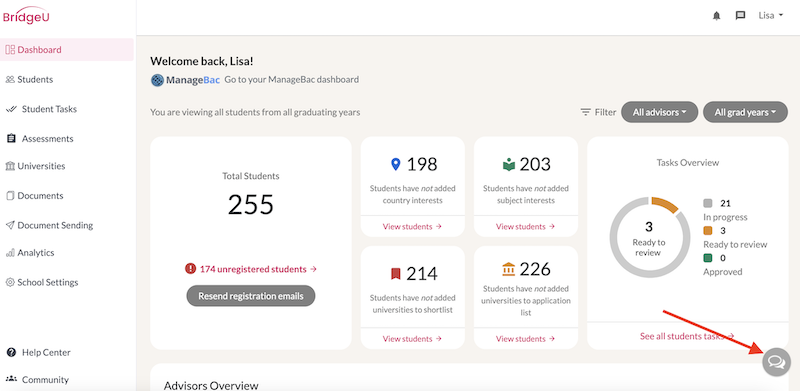Click the Community people icon

(11, 379)
